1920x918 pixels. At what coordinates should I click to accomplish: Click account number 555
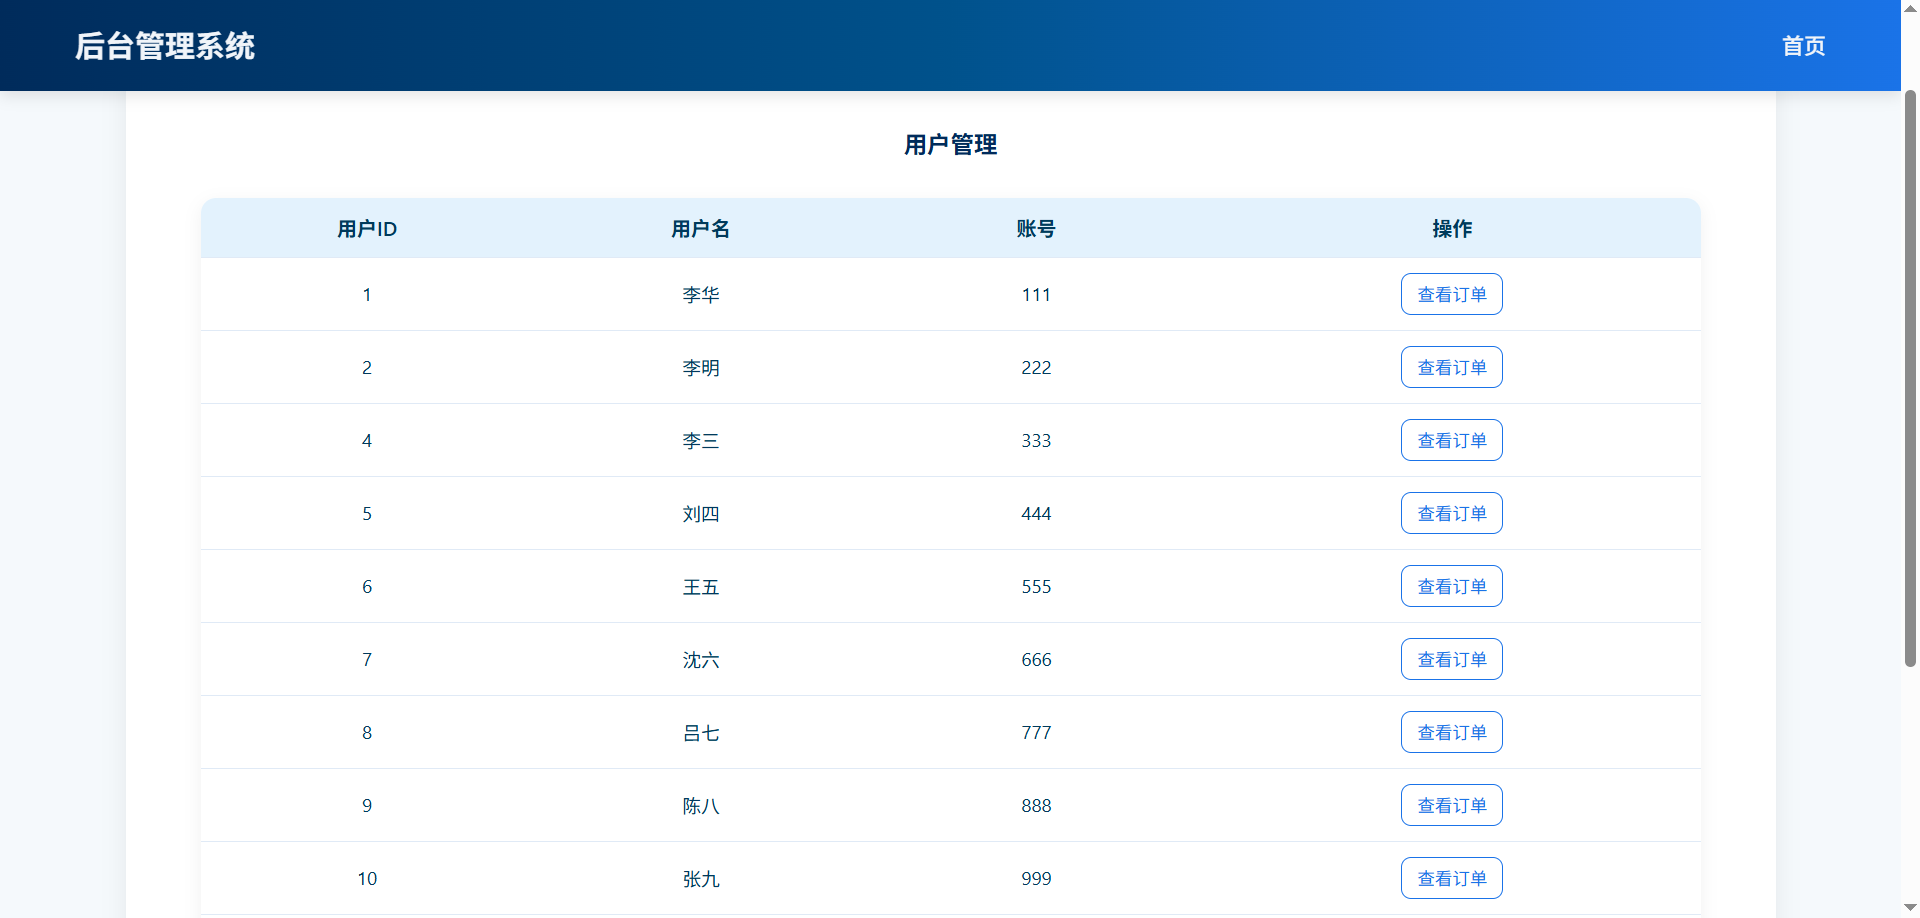tap(1036, 587)
